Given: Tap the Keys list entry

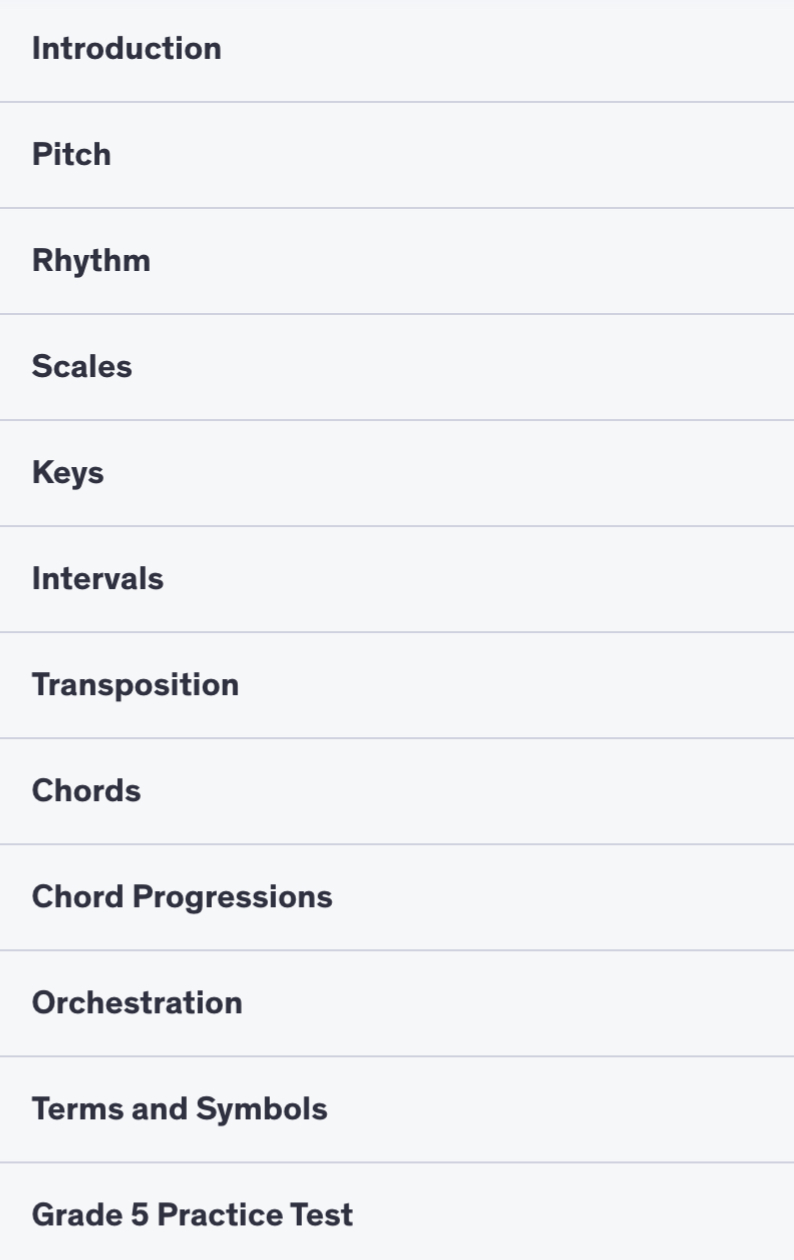Looking at the screenshot, I should [397, 473].
